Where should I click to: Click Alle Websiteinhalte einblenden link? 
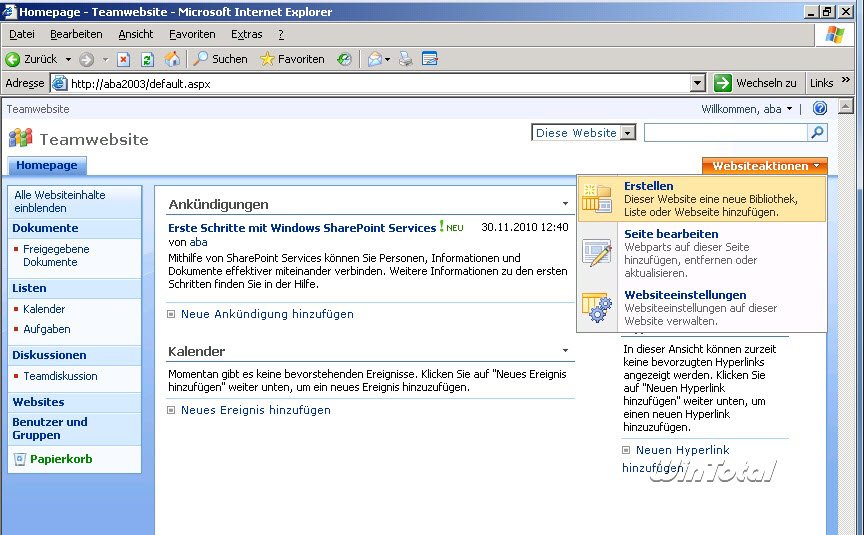click(x=60, y=202)
